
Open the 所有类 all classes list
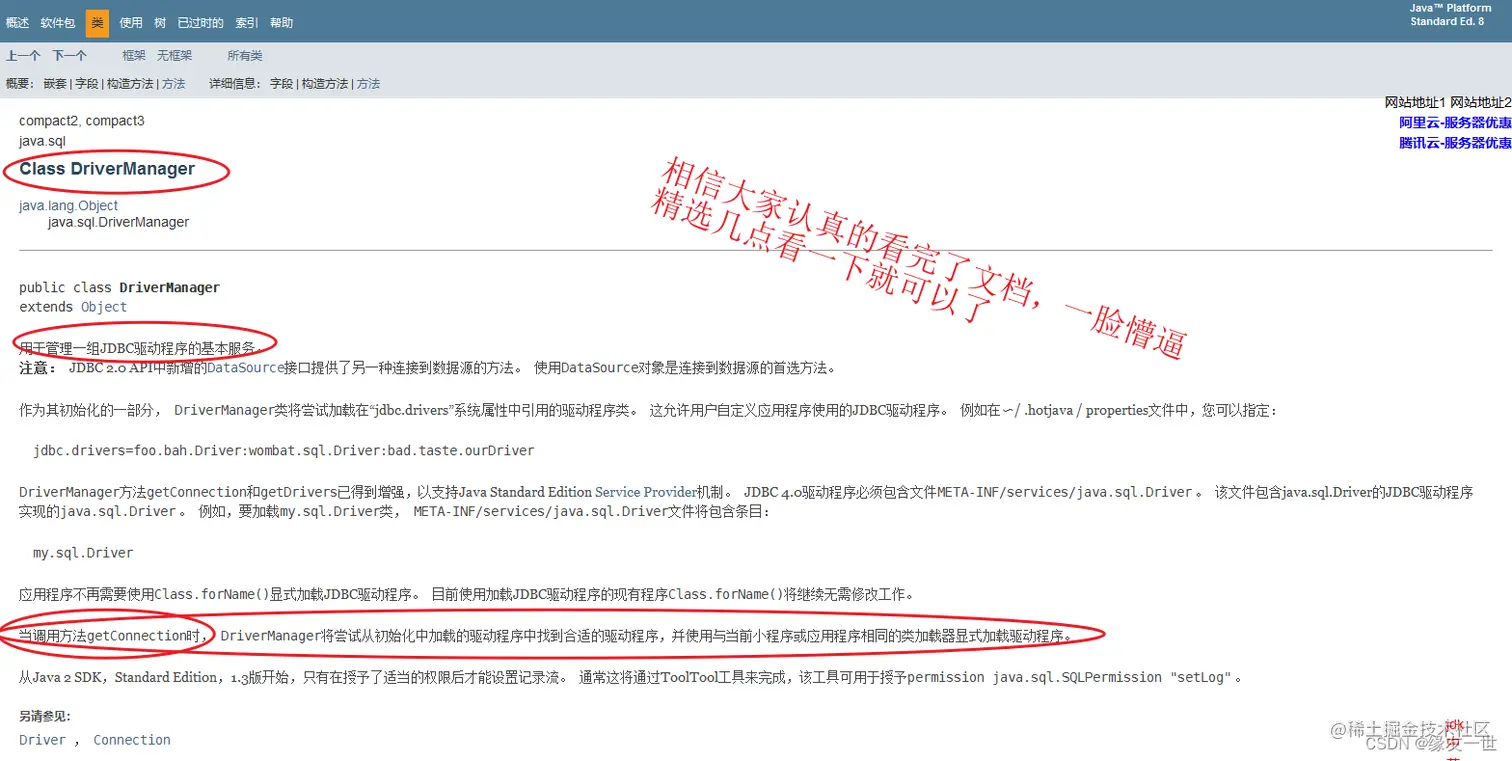tap(245, 56)
